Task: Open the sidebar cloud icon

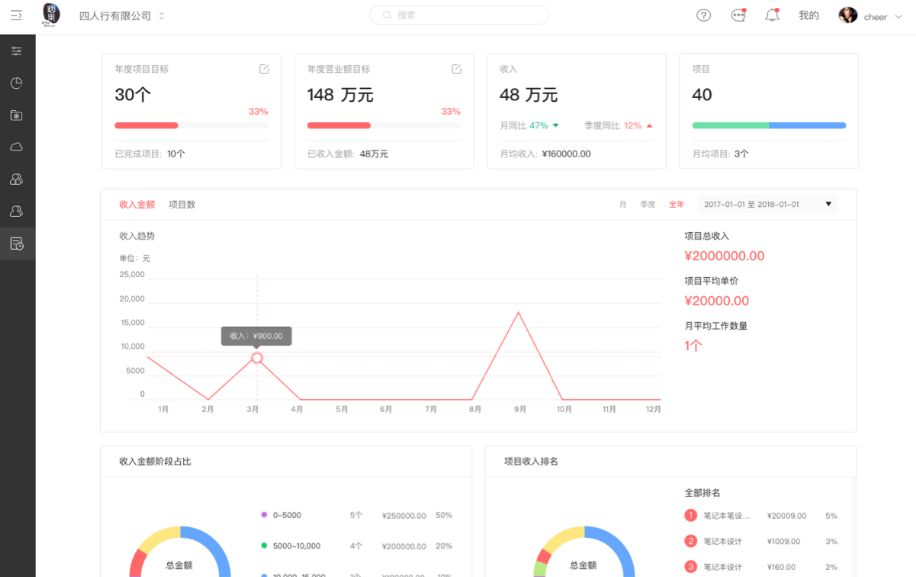Action: [16, 147]
